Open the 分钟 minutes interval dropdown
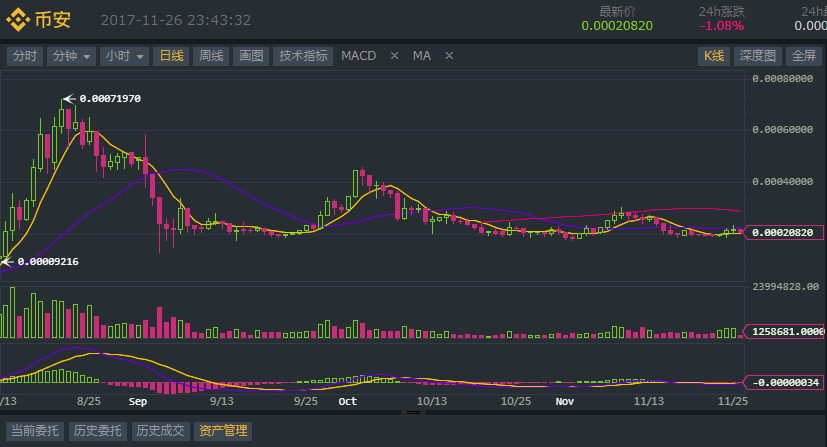The image size is (827, 447). (71, 56)
